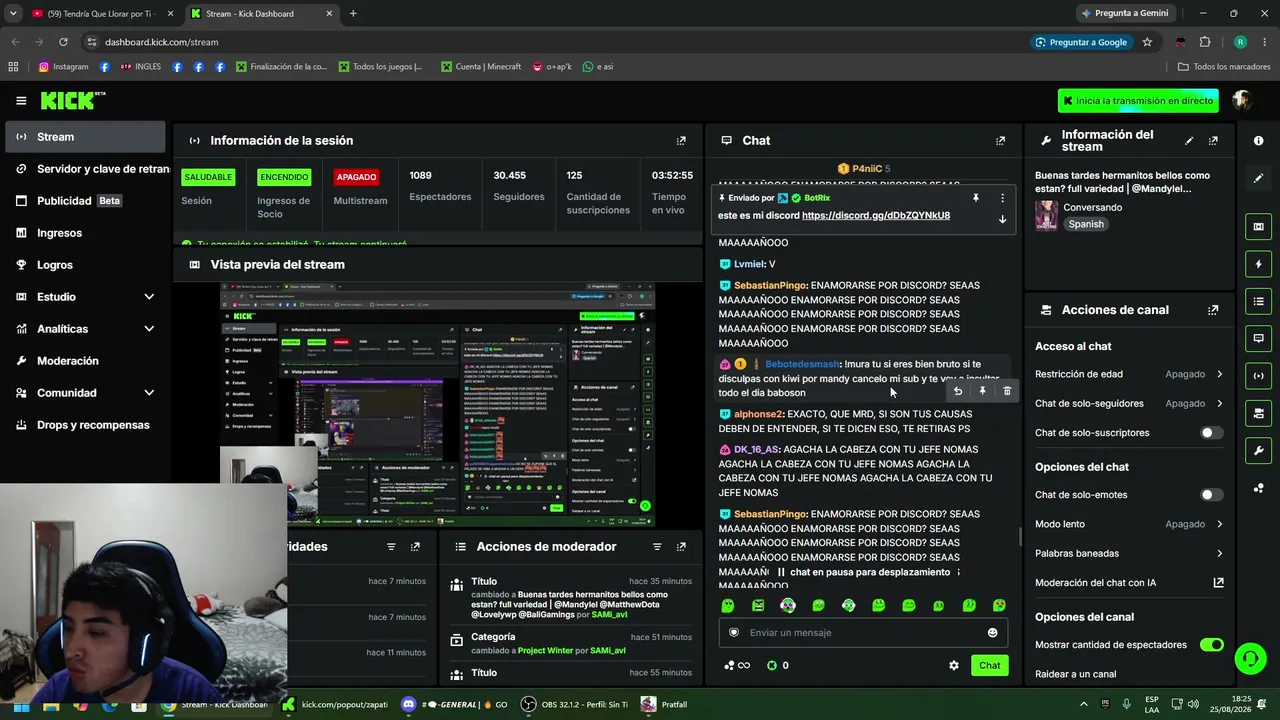Image resolution: width=1280 pixels, height=720 pixels.
Task: Reply to the Bebotedesmash message
Action: (958, 391)
